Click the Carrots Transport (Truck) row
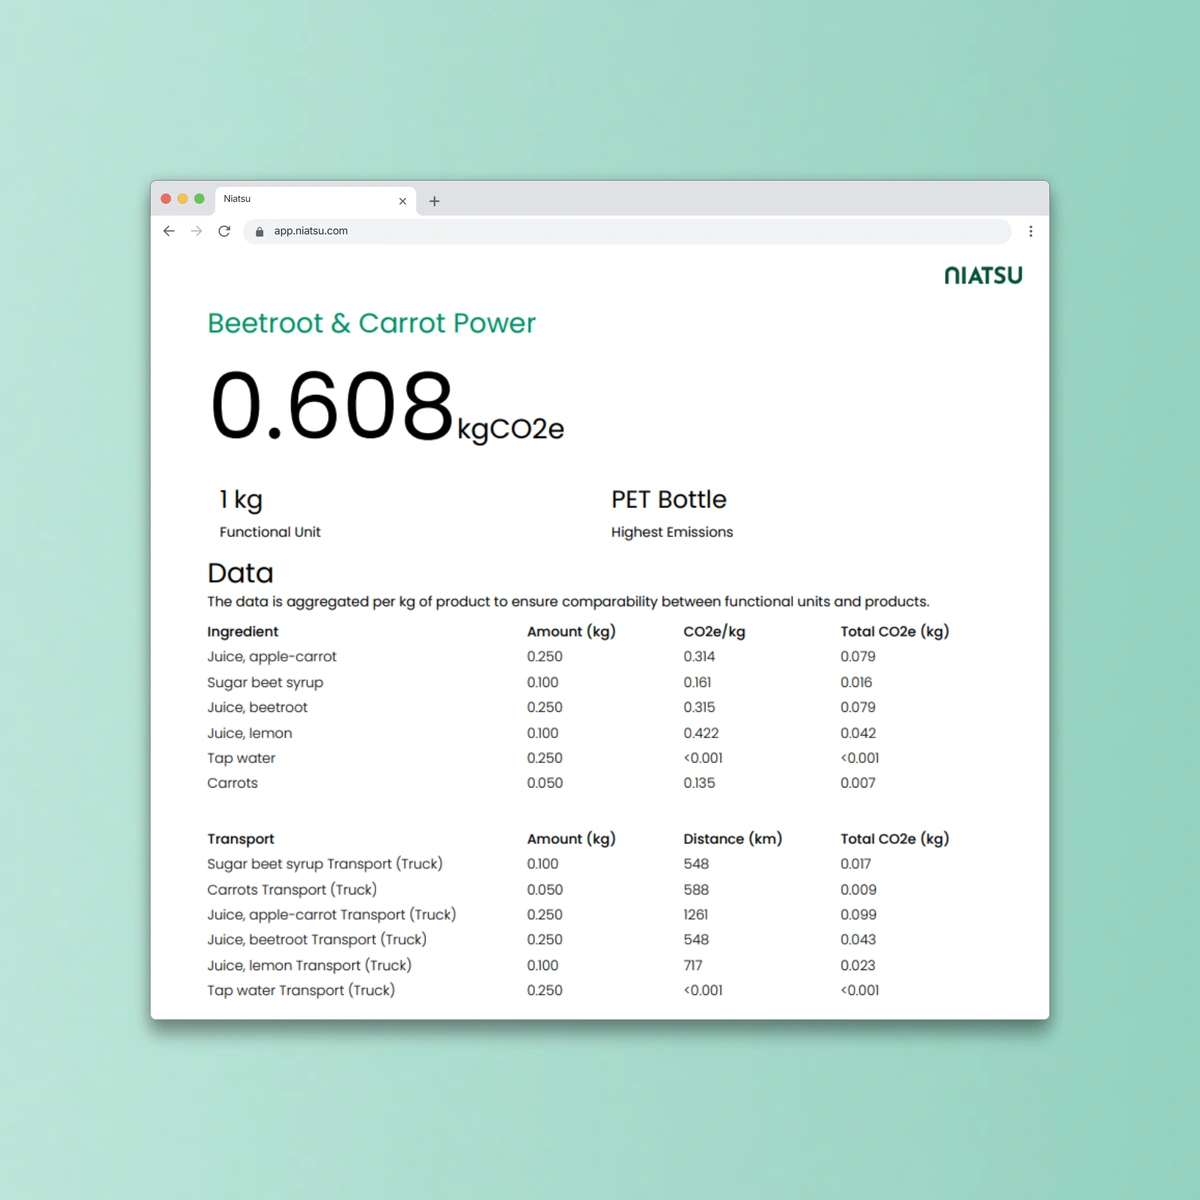 tap(291, 889)
